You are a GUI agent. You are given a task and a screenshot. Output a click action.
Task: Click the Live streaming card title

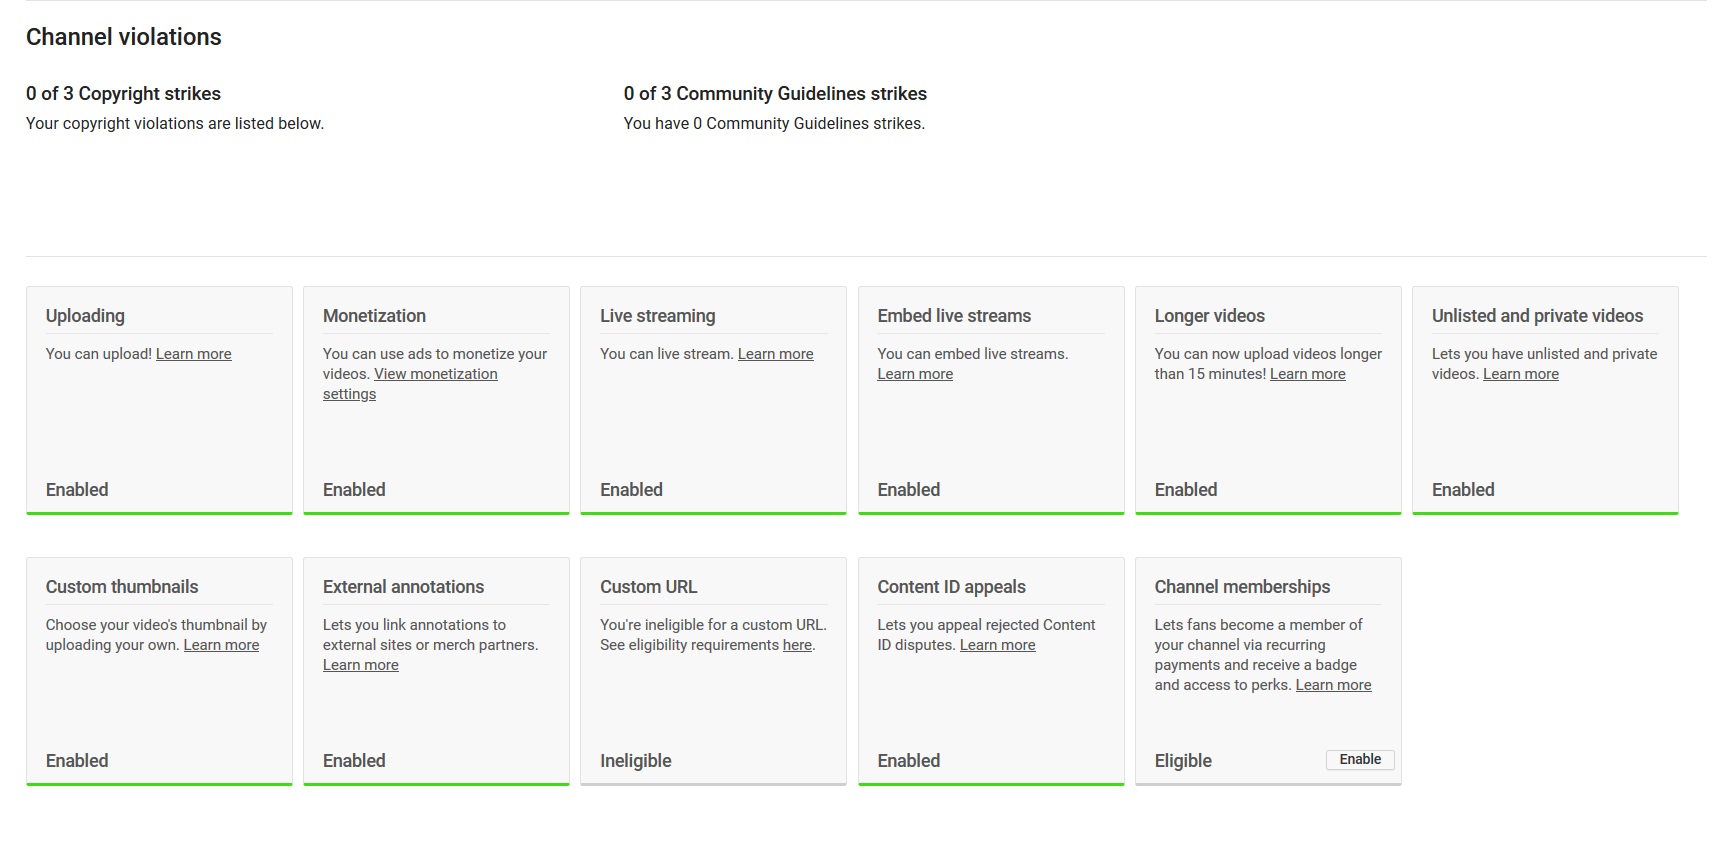click(657, 316)
